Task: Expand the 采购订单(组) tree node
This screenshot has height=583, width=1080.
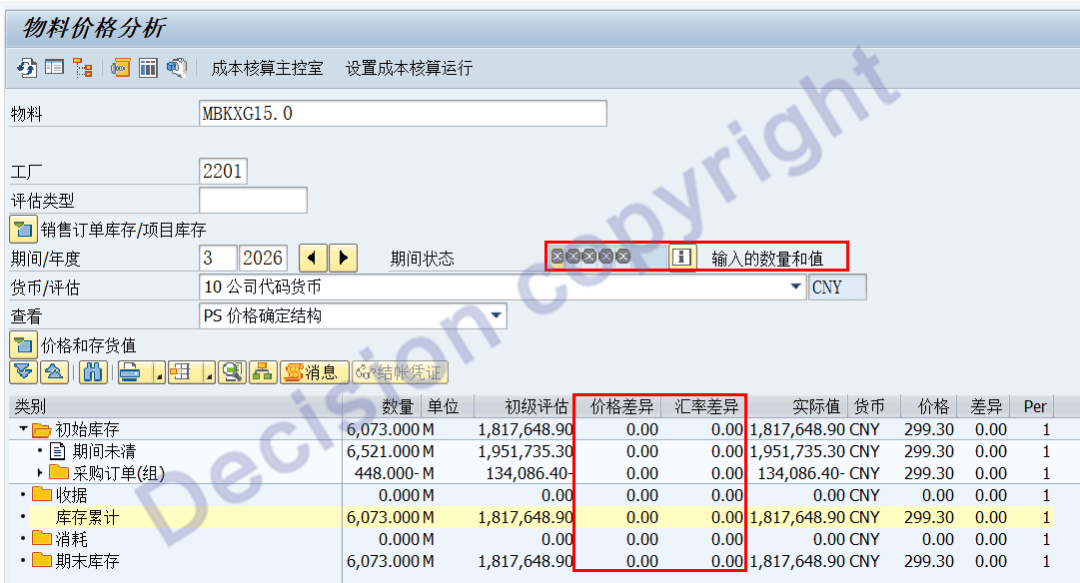Action: (40, 473)
